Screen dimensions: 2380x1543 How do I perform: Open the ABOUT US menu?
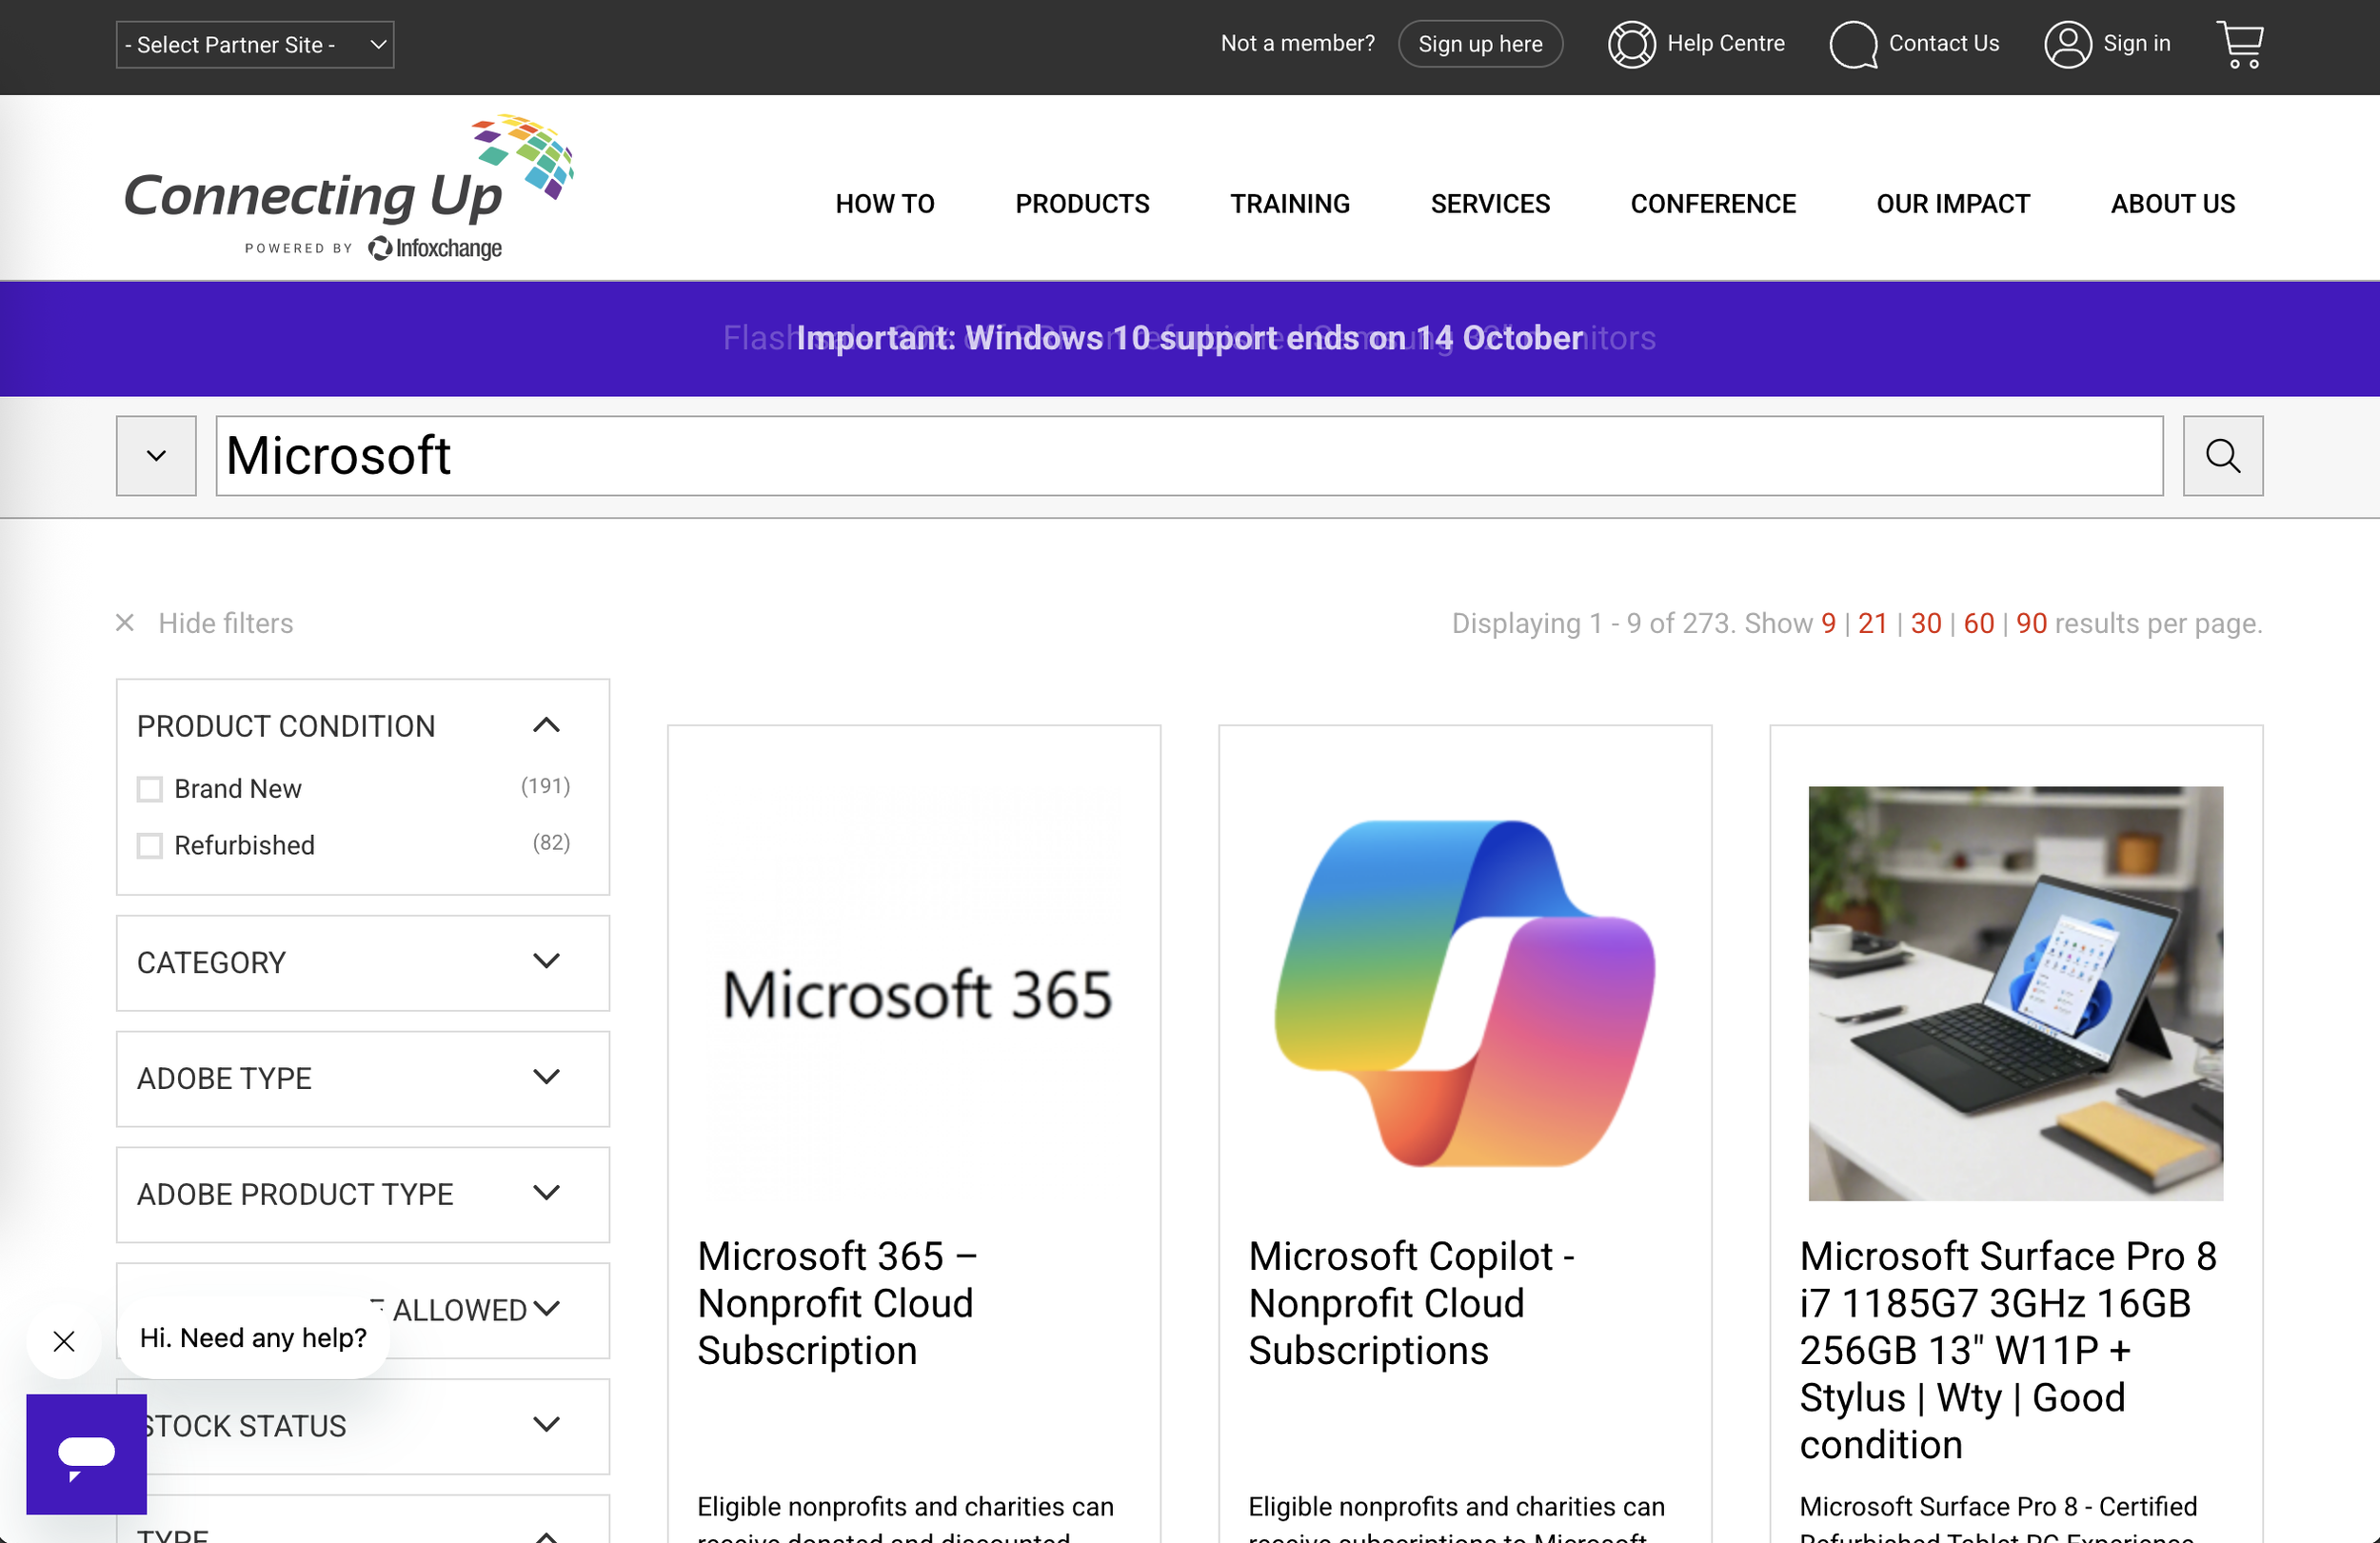pyautogui.click(x=2173, y=204)
